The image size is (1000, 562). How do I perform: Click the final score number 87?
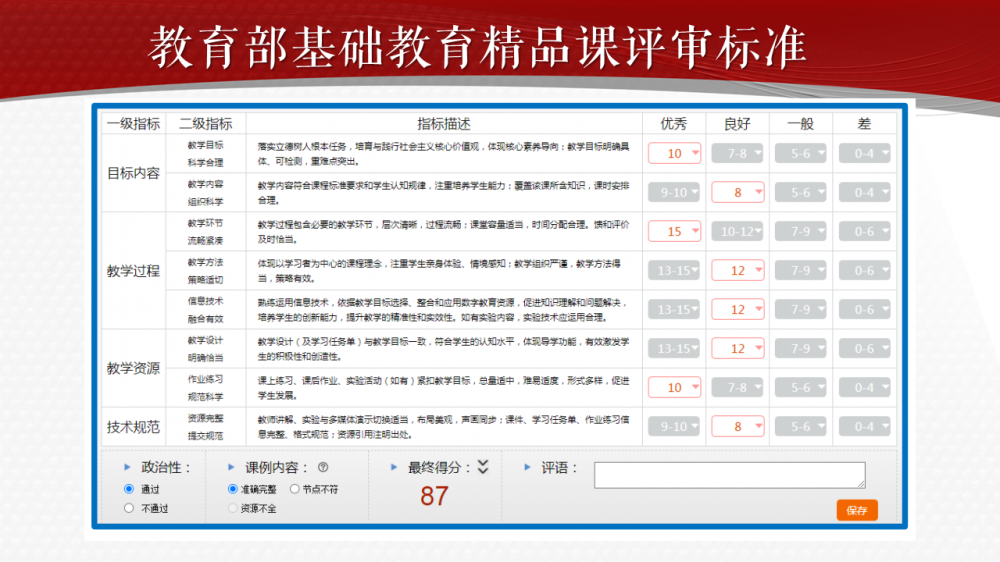[434, 496]
